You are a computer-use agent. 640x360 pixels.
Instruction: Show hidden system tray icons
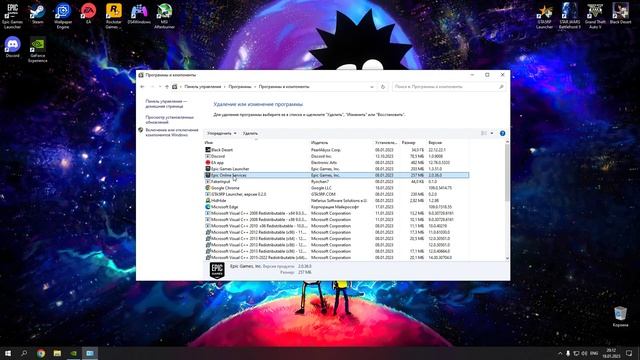tap(560, 353)
